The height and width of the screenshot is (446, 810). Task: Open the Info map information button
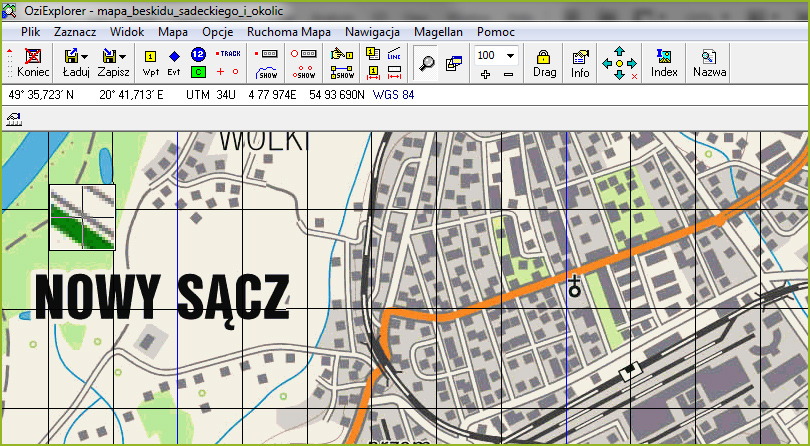[x=580, y=62]
